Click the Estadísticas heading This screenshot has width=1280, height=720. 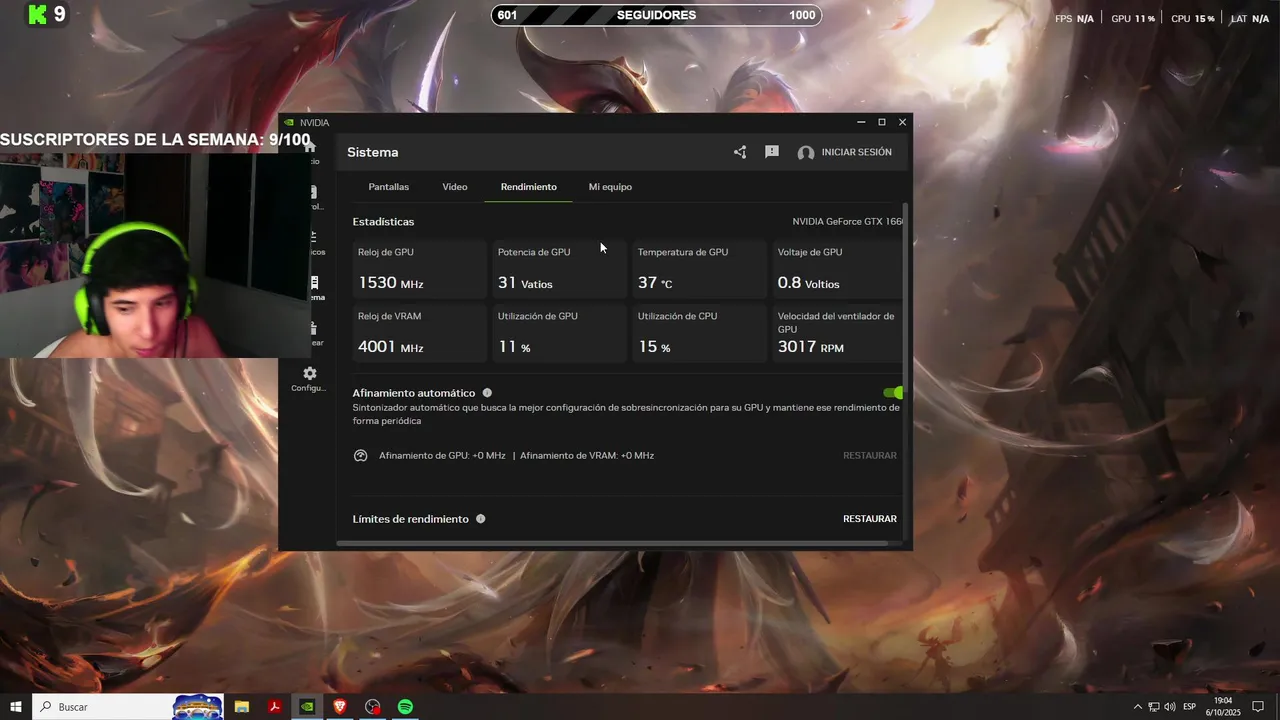coord(383,222)
